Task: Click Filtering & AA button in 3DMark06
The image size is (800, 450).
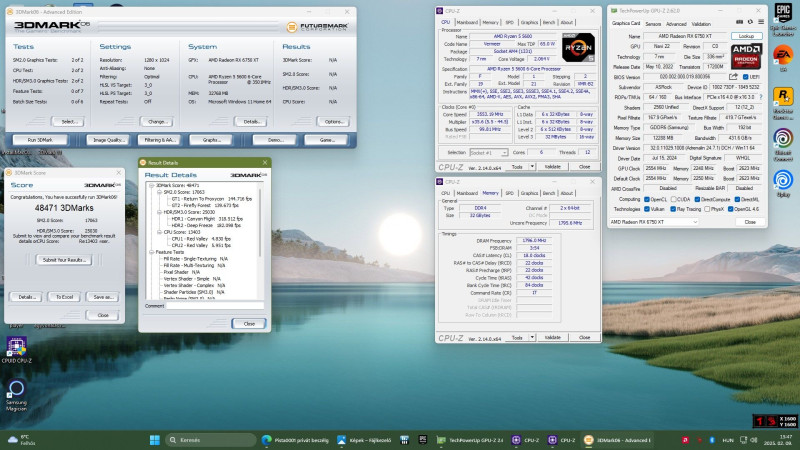Action: [159, 140]
